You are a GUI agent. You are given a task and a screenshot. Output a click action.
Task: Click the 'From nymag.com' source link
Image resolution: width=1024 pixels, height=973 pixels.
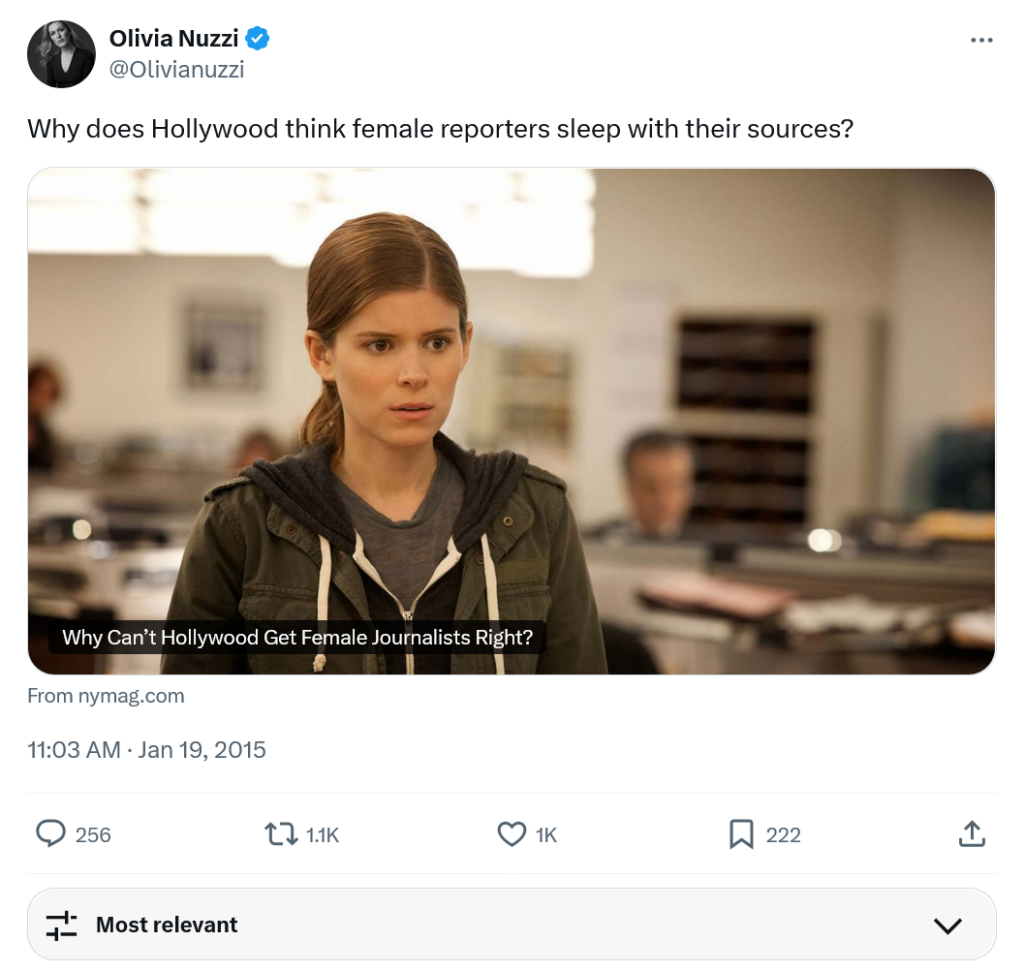click(106, 696)
